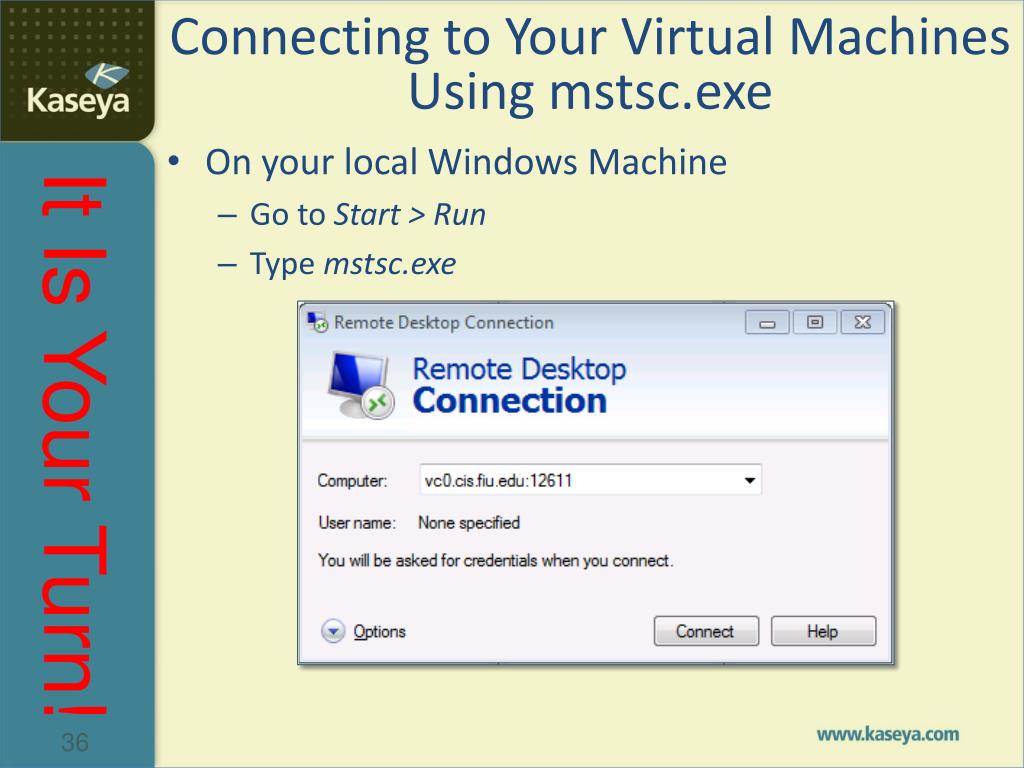Open Help in Remote Desktop Connection
Viewport: 1024px width, 768px height.
(x=823, y=631)
